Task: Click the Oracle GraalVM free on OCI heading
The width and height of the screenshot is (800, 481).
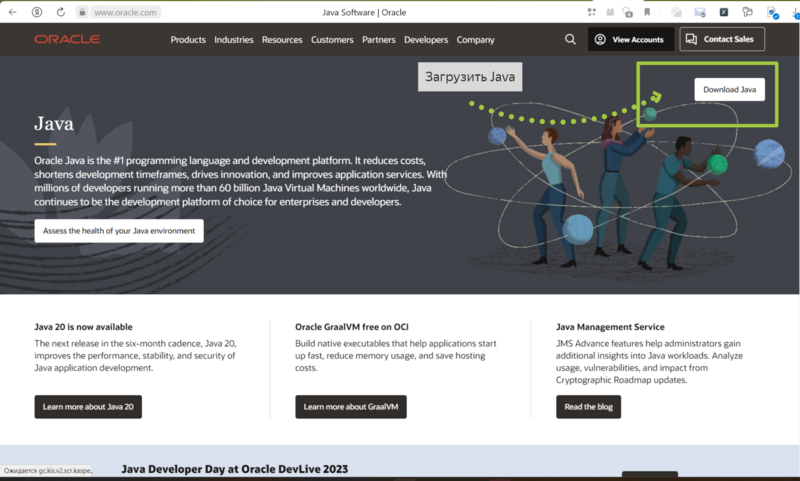Action: pos(352,327)
